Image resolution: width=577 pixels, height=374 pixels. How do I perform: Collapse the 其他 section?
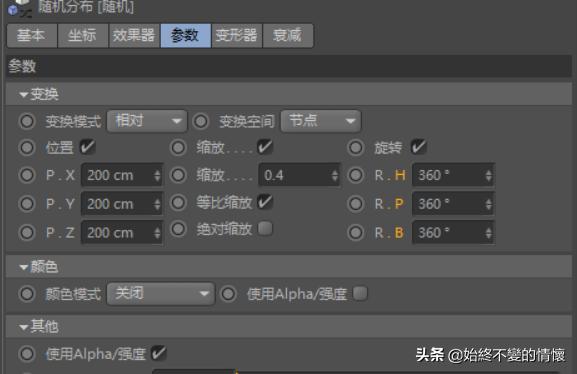(24, 327)
